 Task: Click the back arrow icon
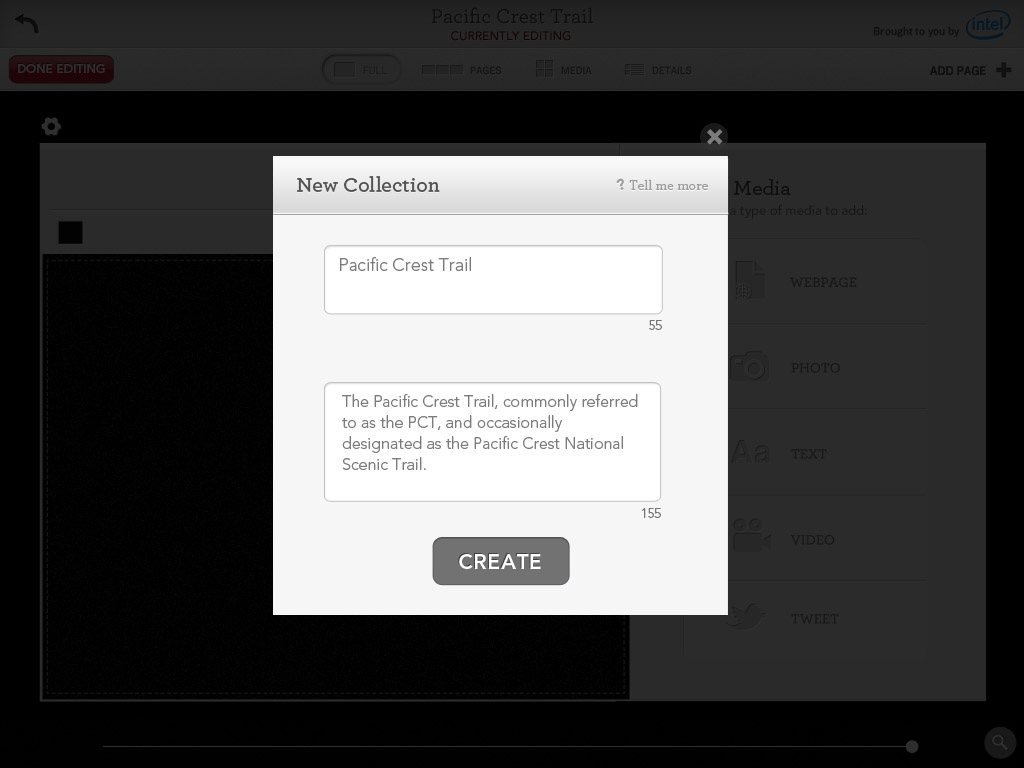(27, 24)
